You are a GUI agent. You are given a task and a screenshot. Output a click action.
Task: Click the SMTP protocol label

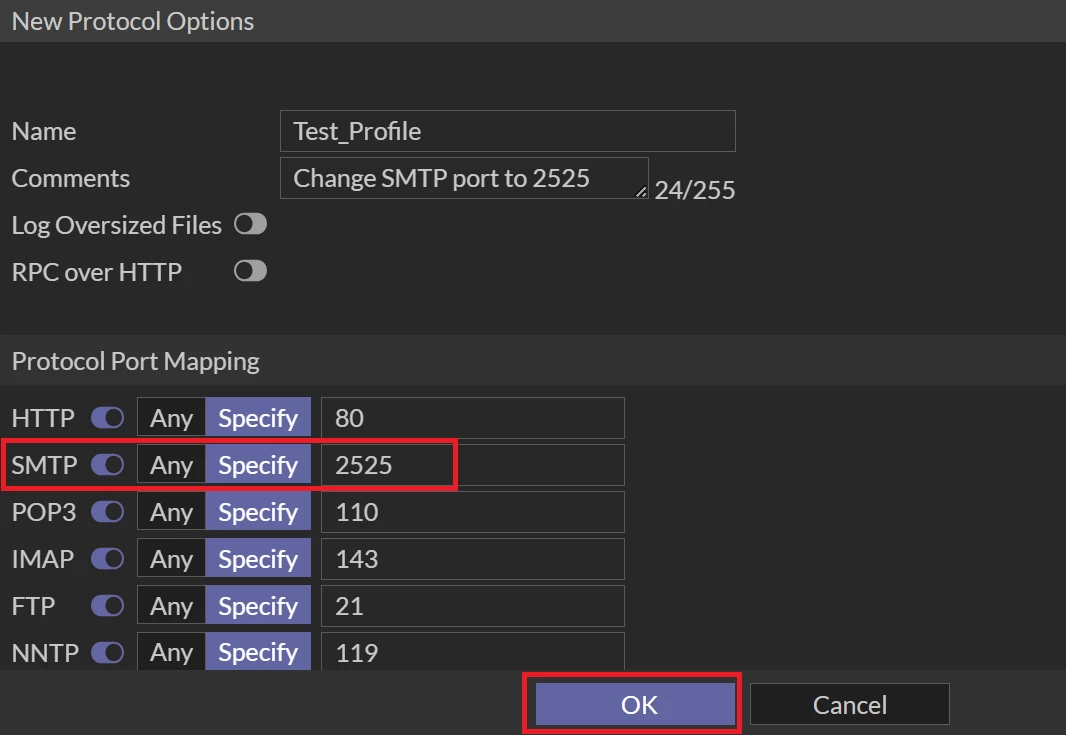(44, 465)
